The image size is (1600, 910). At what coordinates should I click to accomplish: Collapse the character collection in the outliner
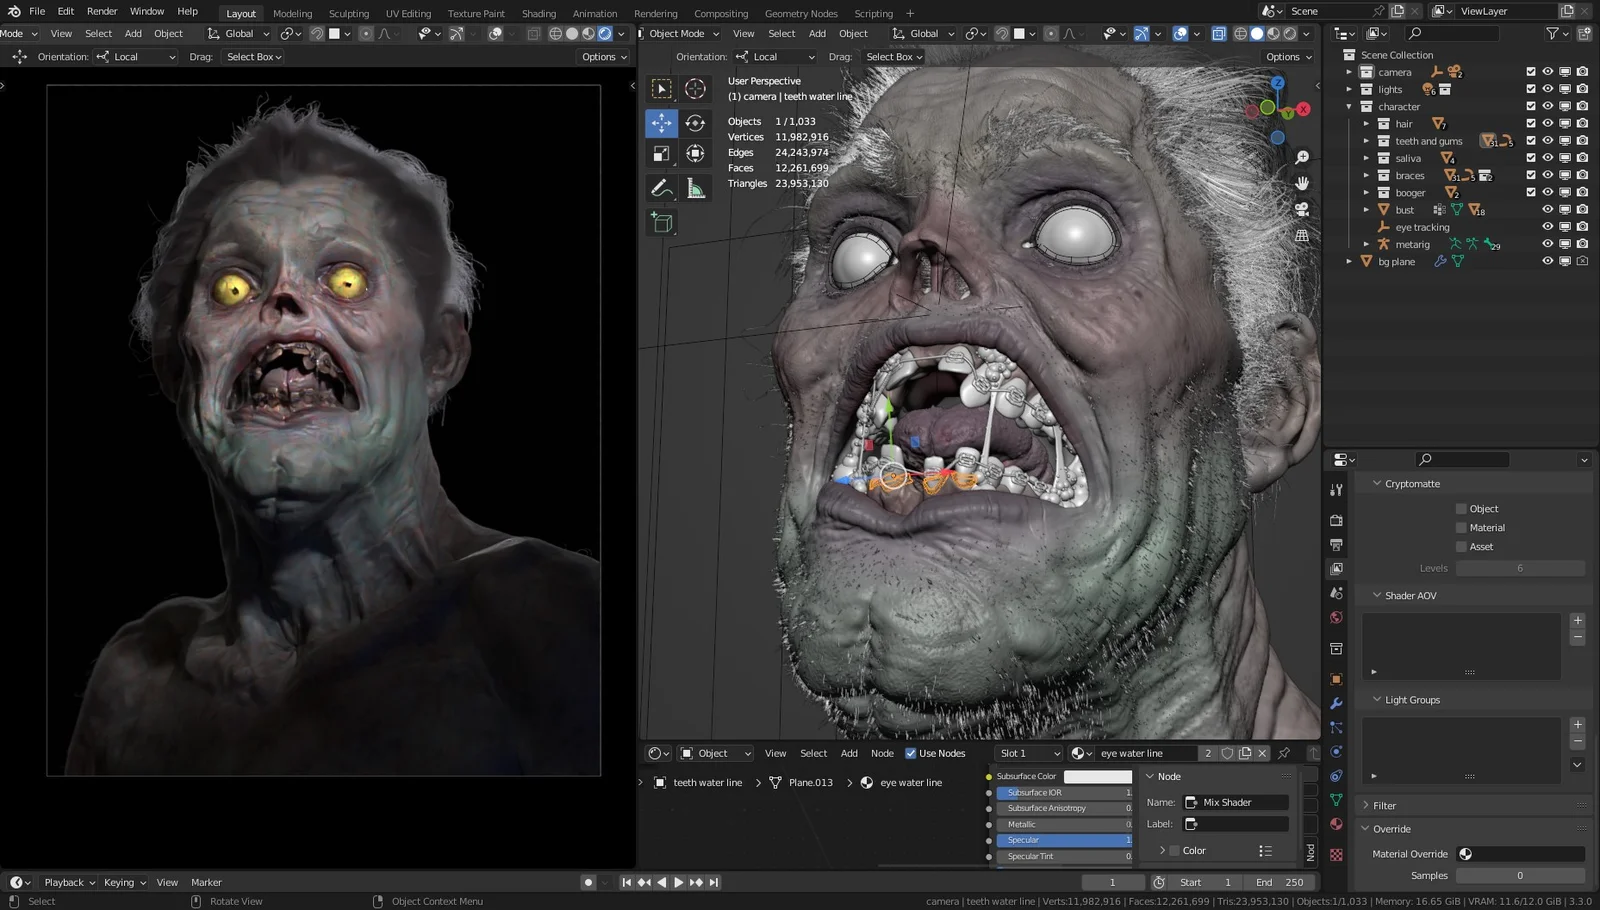pos(1349,106)
